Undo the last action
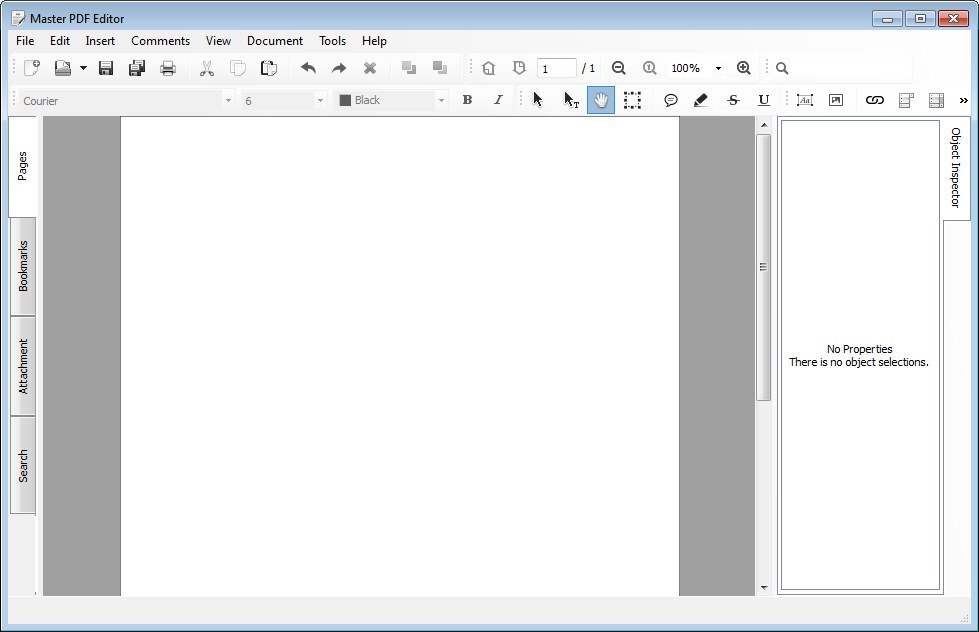The width and height of the screenshot is (979, 632). pyautogui.click(x=308, y=67)
